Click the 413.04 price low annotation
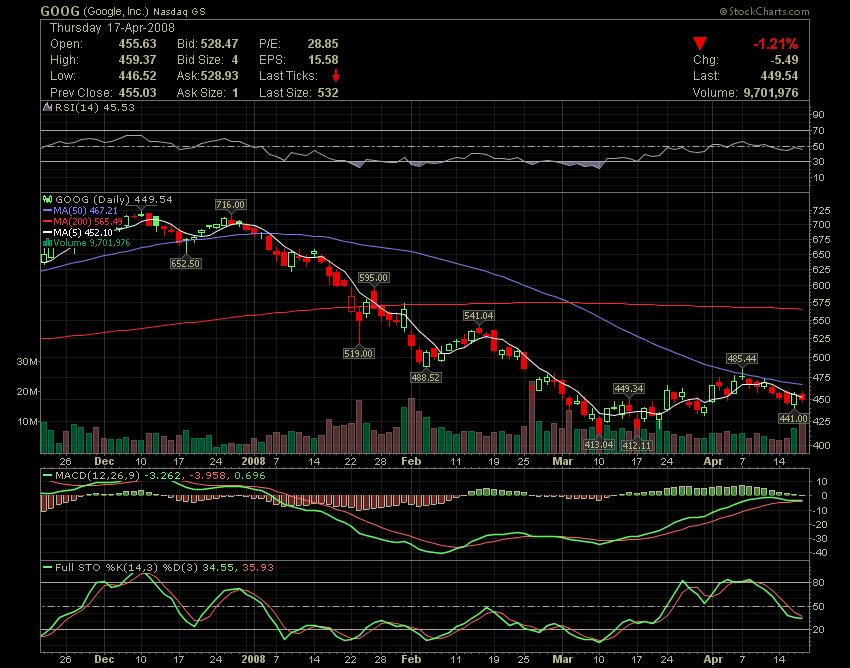Viewport: 850px width, 668px height. (598, 445)
